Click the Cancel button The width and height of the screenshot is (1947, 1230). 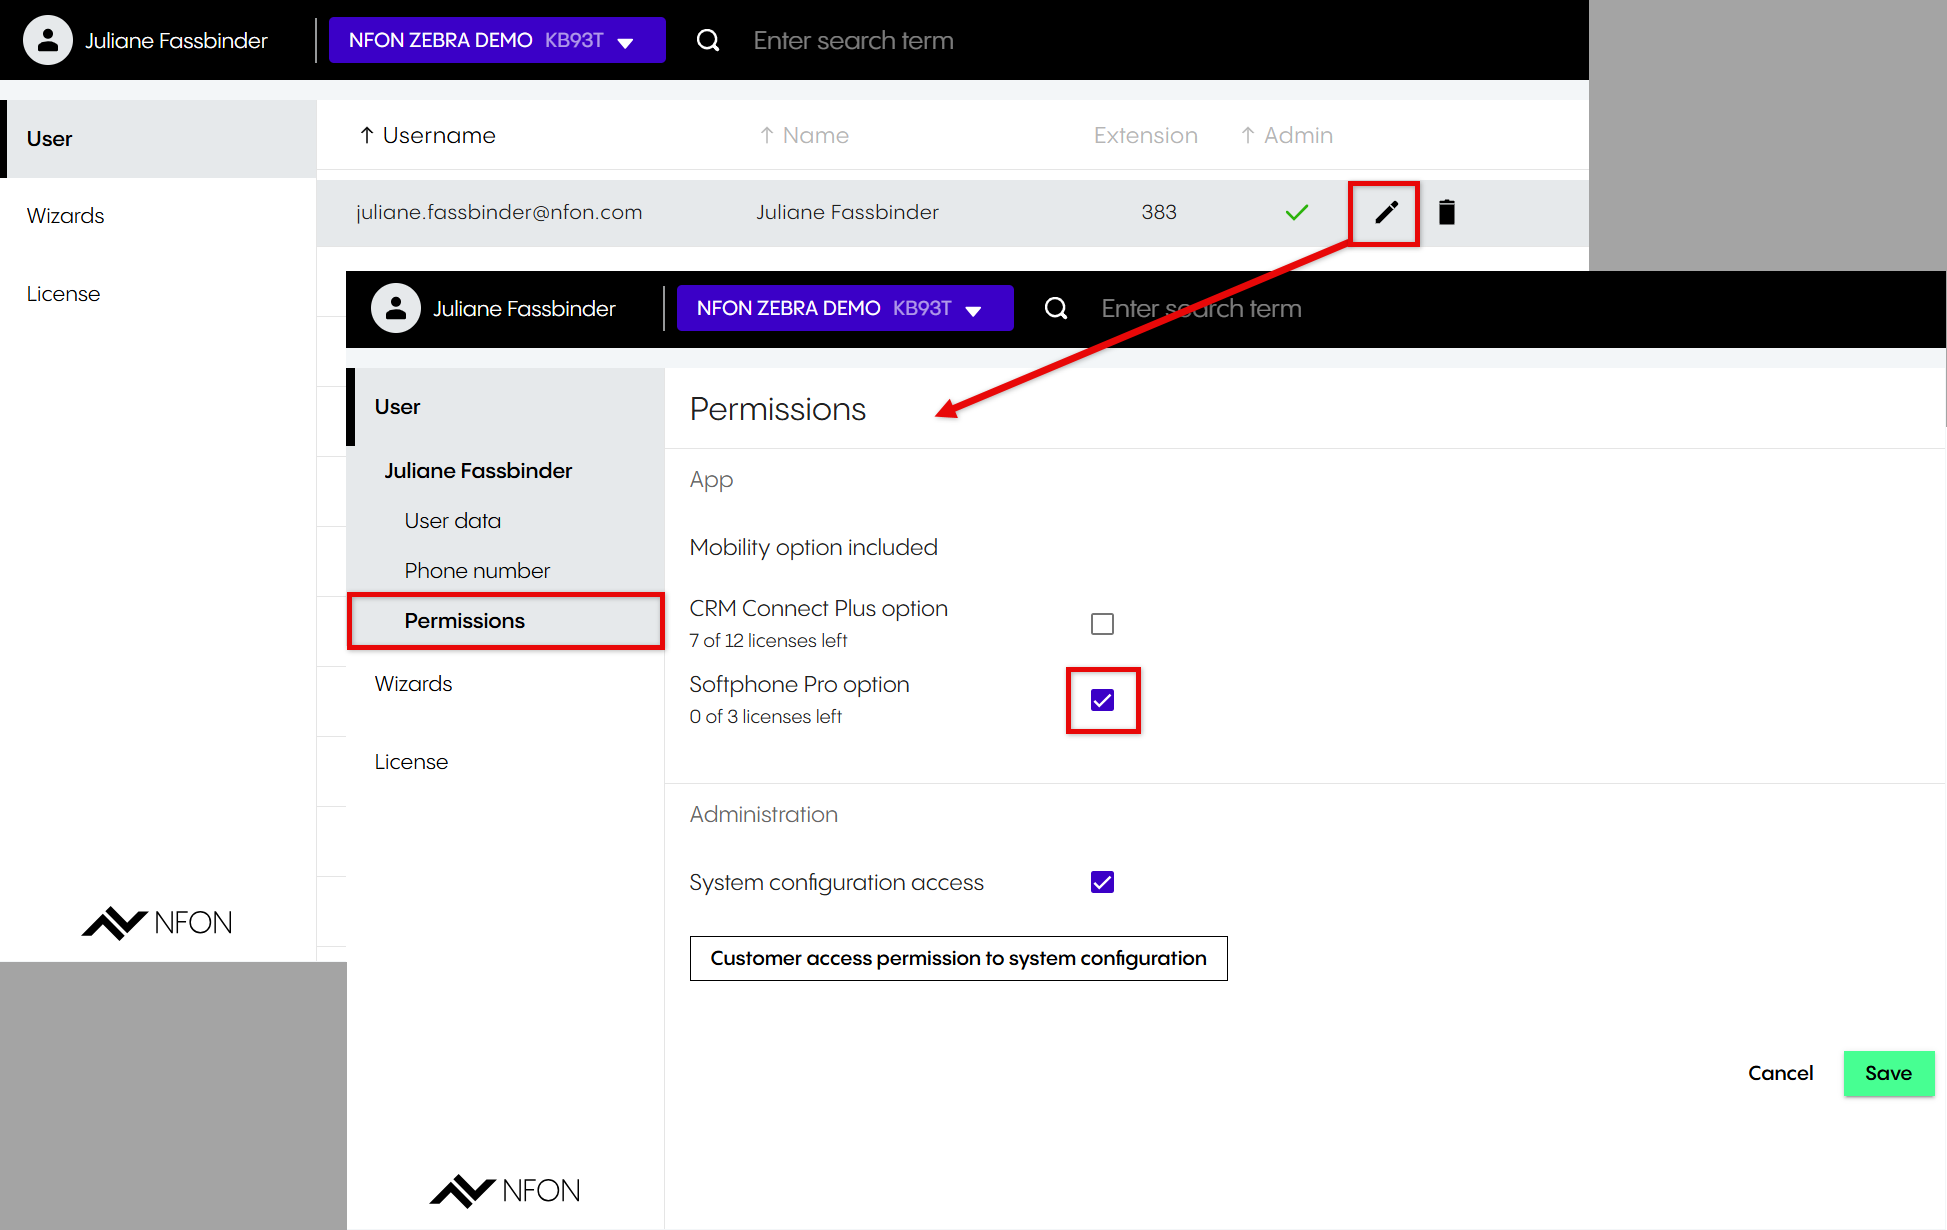point(1780,1073)
